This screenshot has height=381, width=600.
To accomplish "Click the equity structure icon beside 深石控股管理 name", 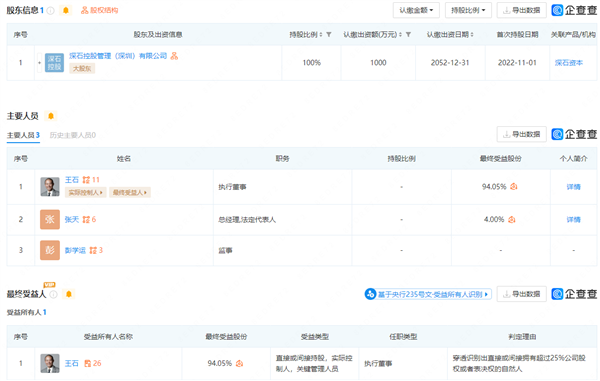I will (x=174, y=56).
